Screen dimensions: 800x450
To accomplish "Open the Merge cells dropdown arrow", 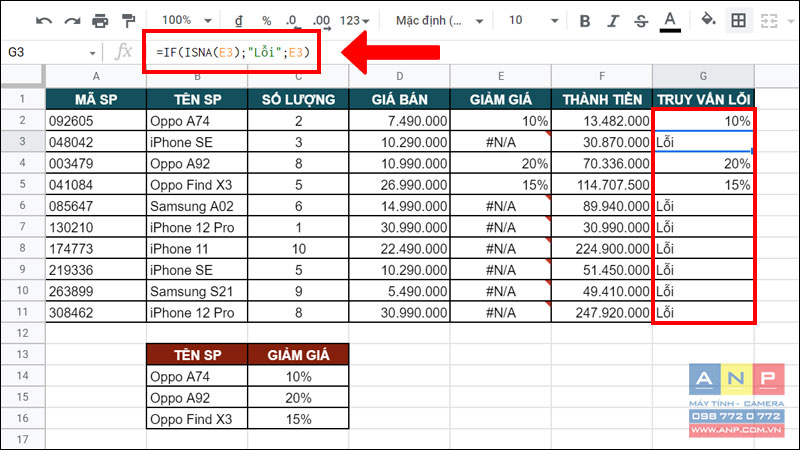I will (x=790, y=21).
